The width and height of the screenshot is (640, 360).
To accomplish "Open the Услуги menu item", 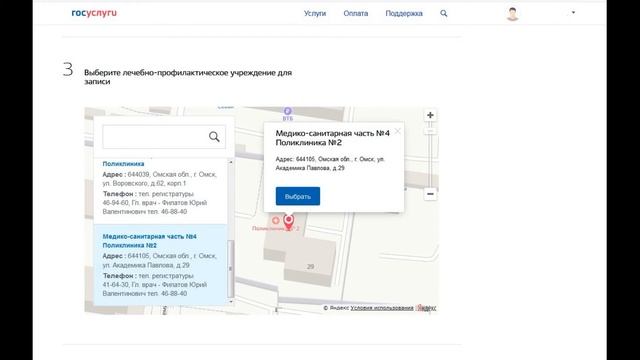I will pyautogui.click(x=315, y=13).
